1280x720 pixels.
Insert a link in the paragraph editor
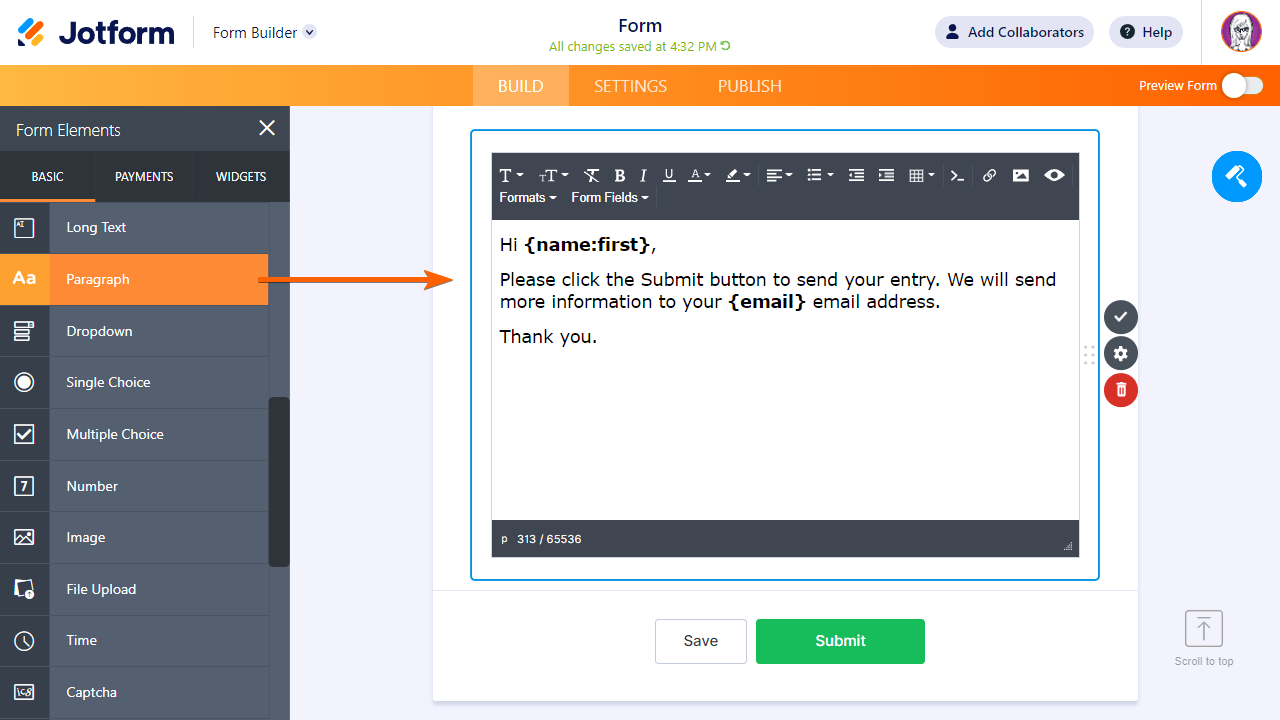tap(989, 175)
